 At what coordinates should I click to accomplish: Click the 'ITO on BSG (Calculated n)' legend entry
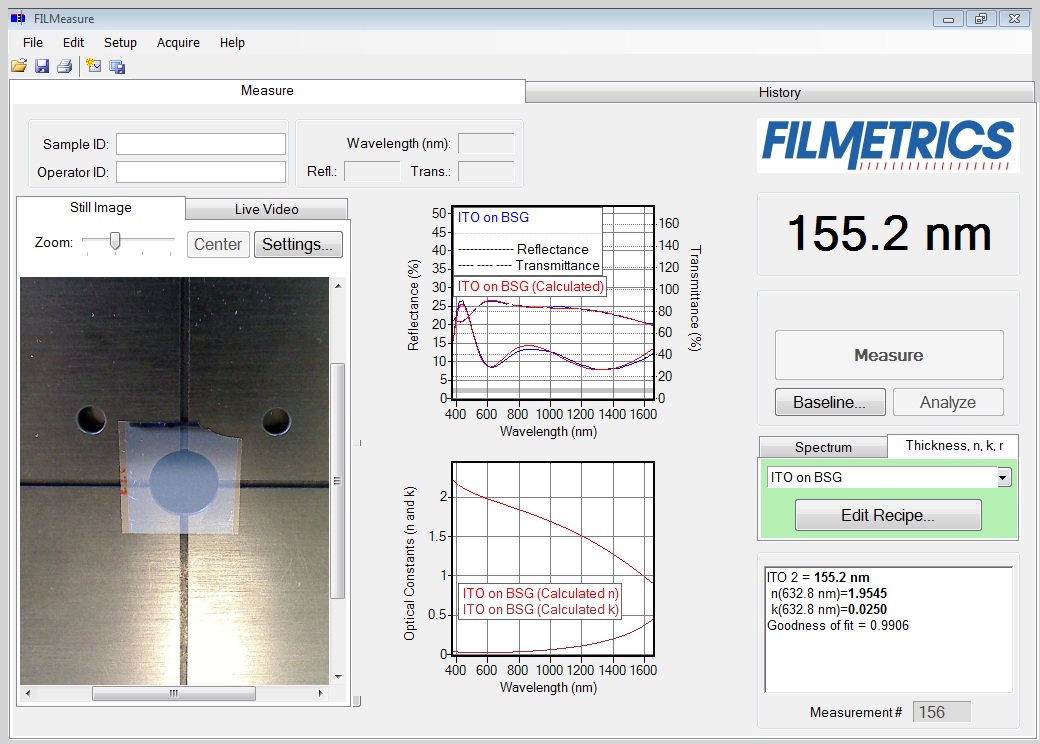(541, 593)
